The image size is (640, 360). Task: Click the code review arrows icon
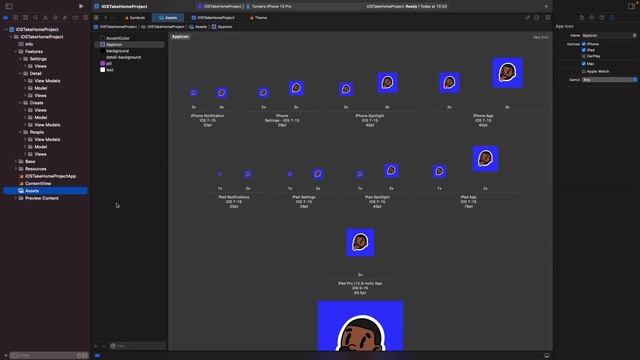coord(528,18)
